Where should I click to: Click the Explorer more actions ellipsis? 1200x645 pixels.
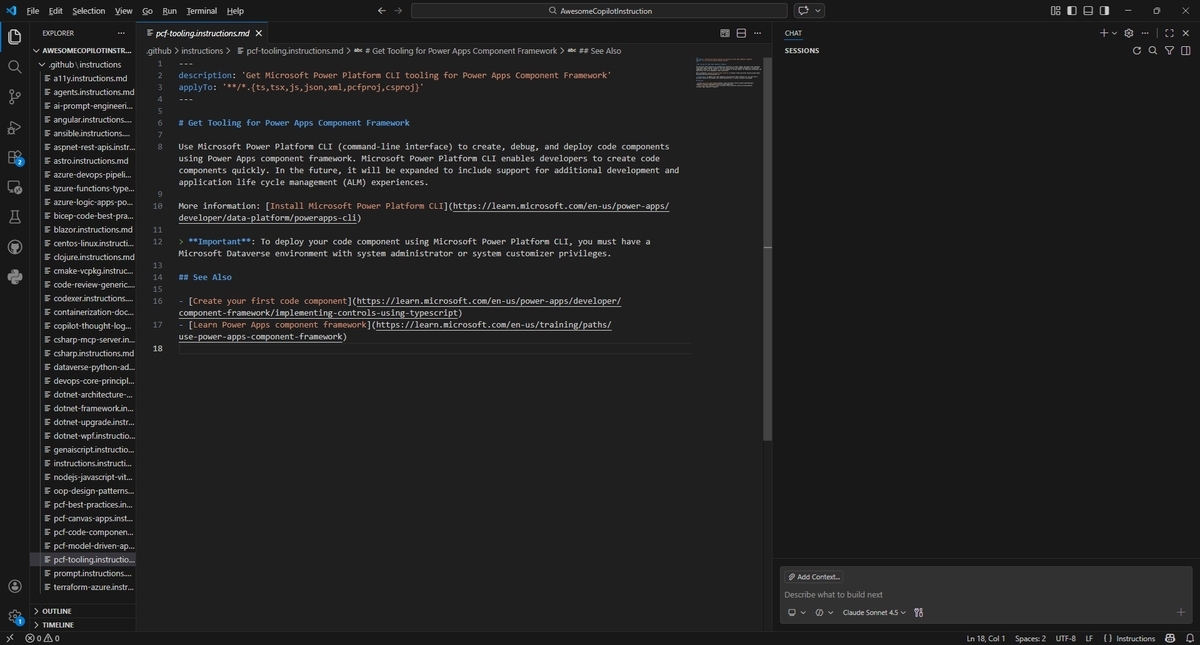(x=122, y=33)
